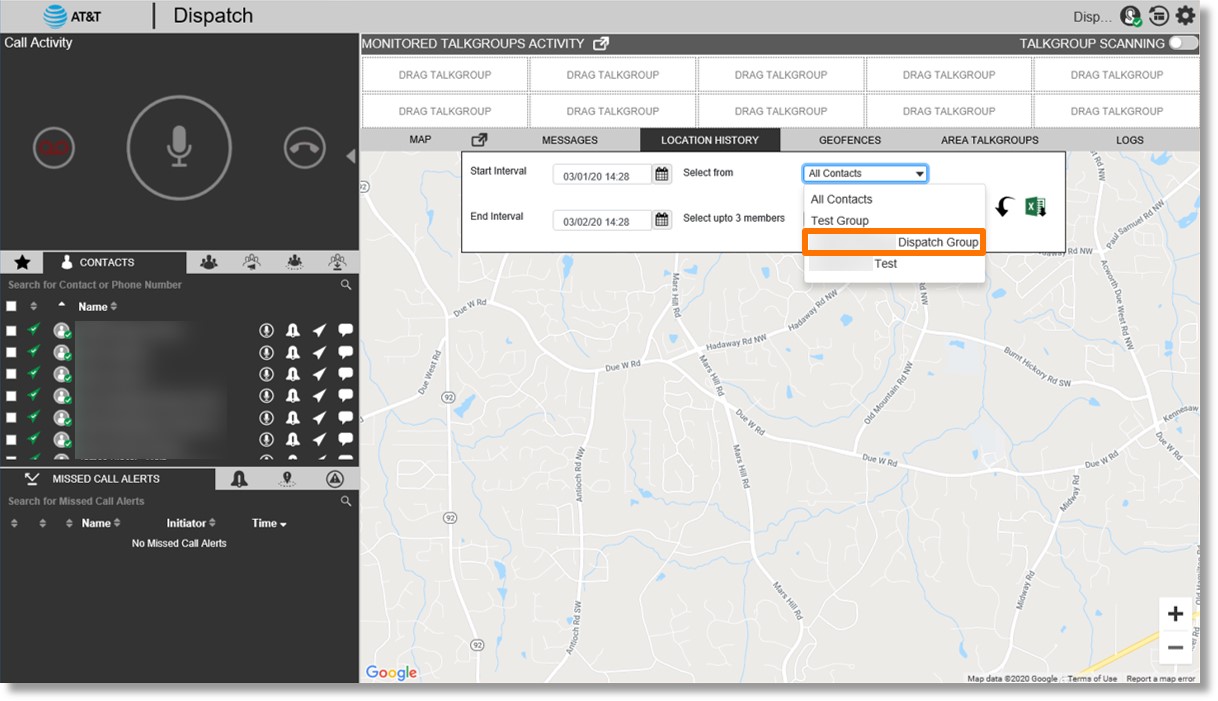Viewport: 1218px width, 701px height.
Task: Tick the fourth contact row checkbox
Action: click(x=11, y=396)
